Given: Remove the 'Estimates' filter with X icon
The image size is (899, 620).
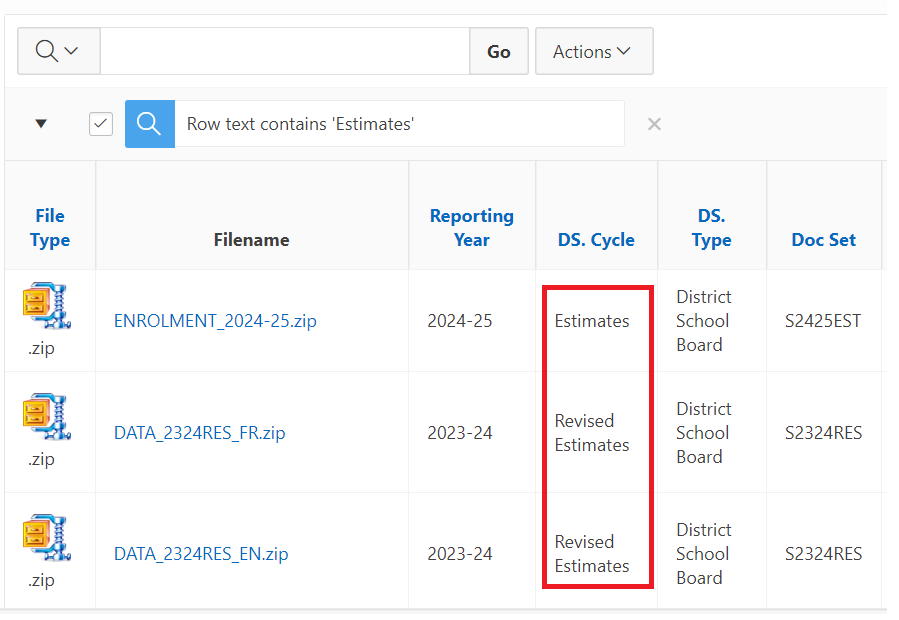Looking at the screenshot, I should [x=654, y=124].
